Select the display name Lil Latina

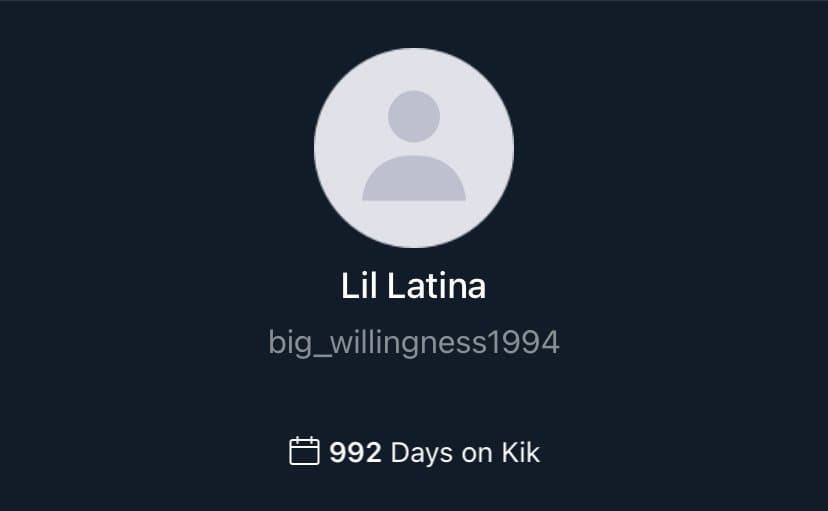(413, 286)
